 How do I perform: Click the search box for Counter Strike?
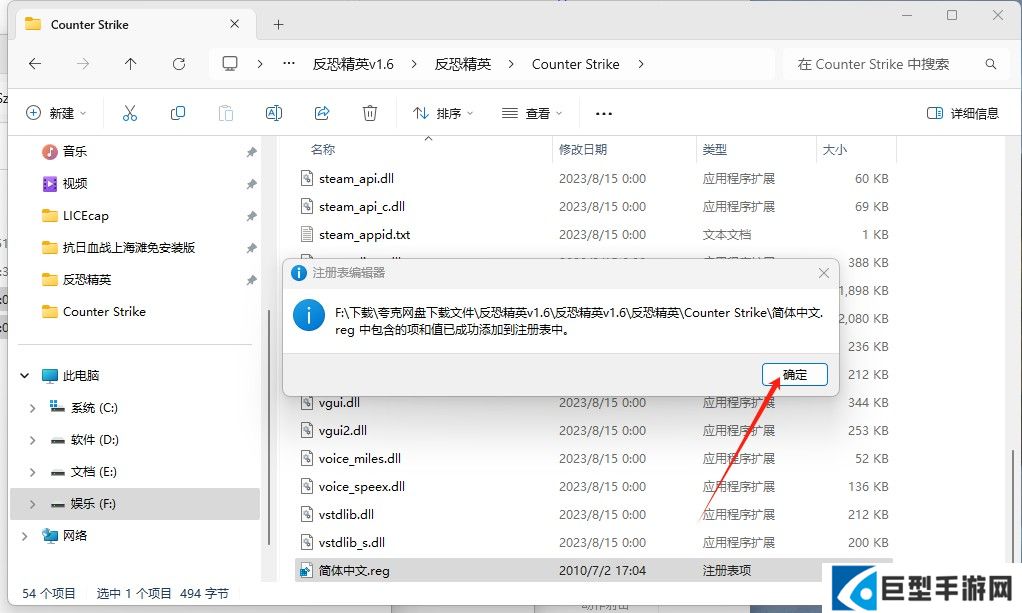pos(890,63)
